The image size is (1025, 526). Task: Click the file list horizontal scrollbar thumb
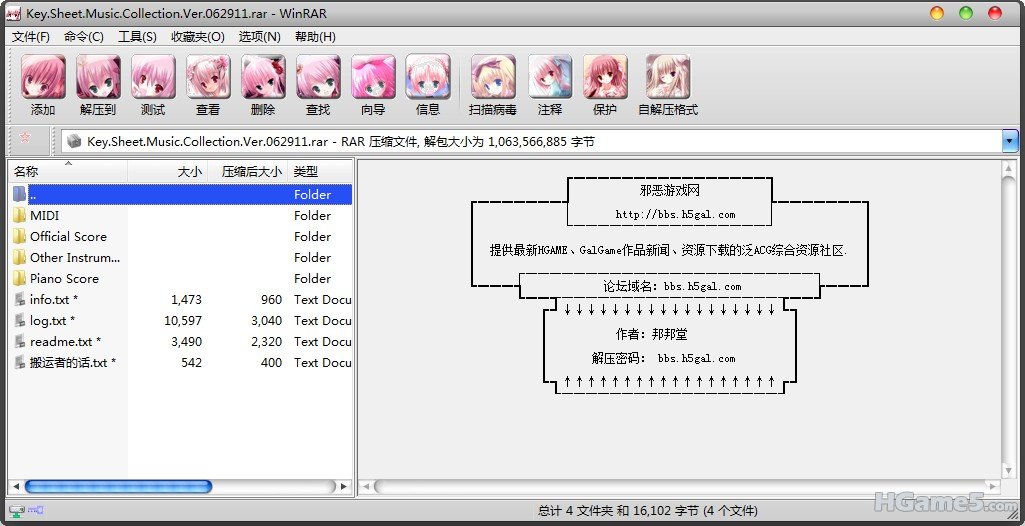coord(118,486)
